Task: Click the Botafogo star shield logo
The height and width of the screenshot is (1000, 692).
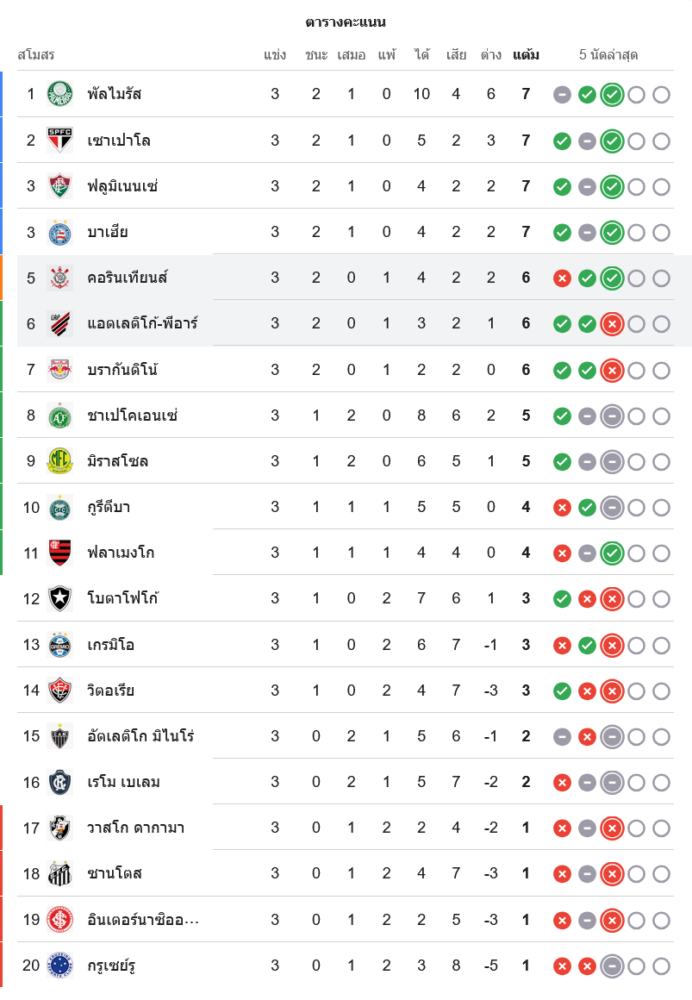Action: click(60, 599)
